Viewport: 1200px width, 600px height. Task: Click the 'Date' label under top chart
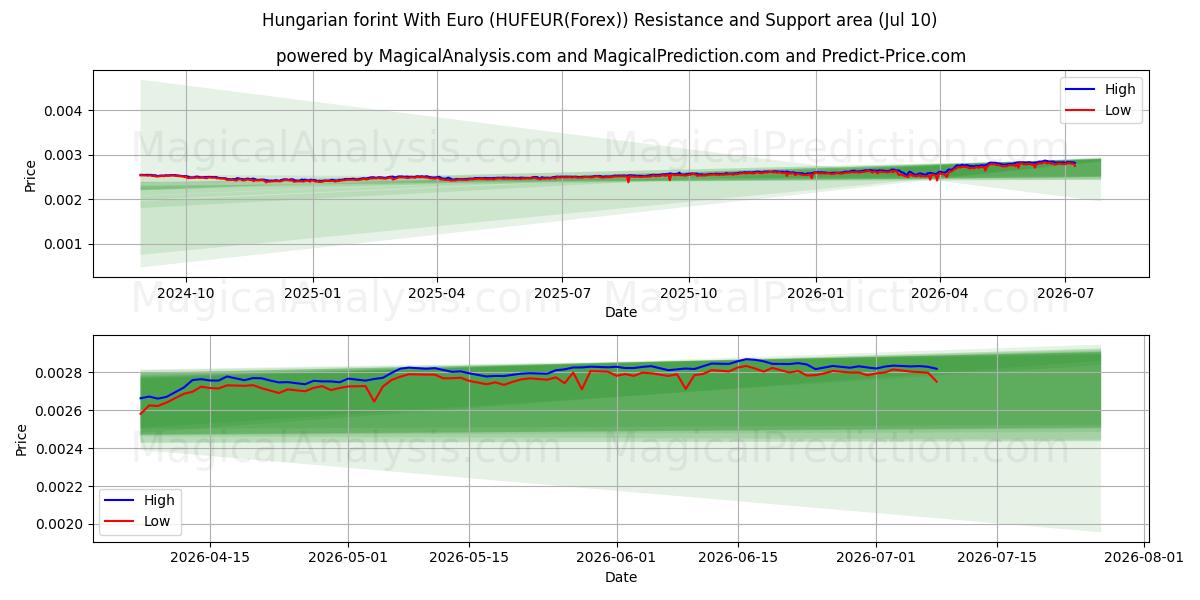(x=621, y=313)
